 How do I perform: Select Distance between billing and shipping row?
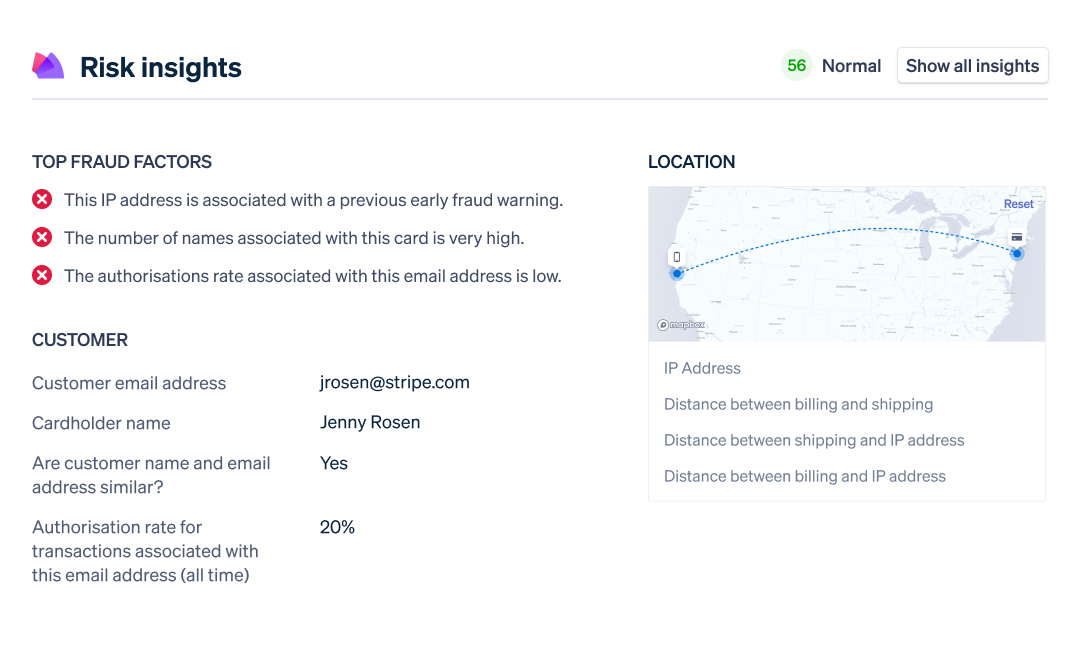tap(798, 404)
